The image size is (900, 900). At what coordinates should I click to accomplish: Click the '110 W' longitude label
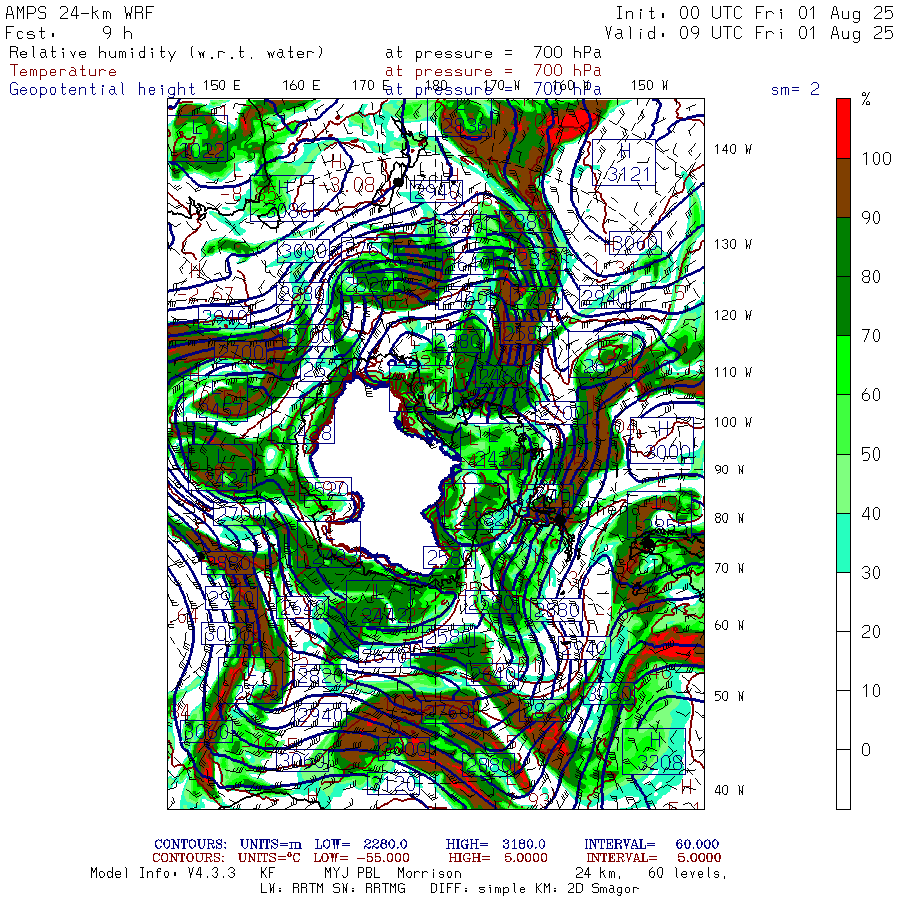point(733,372)
